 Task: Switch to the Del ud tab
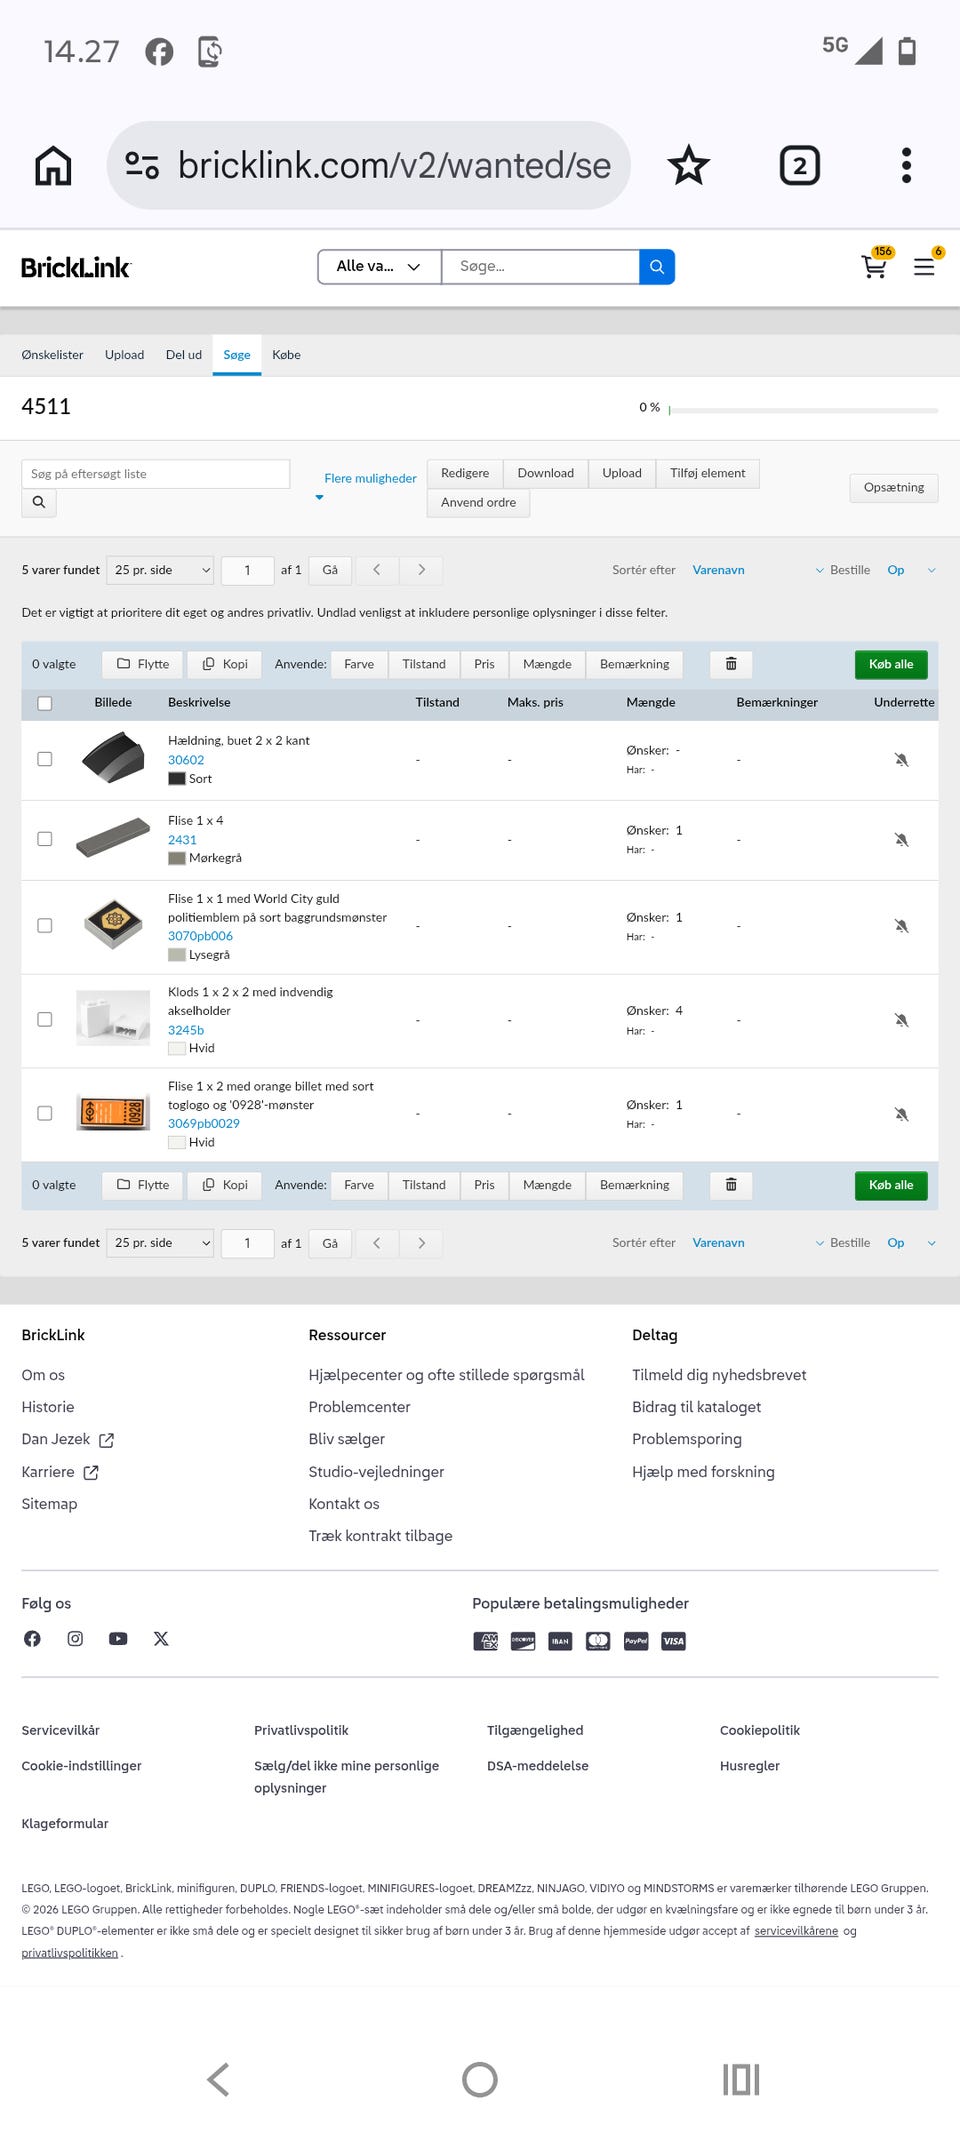pos(184,355)
